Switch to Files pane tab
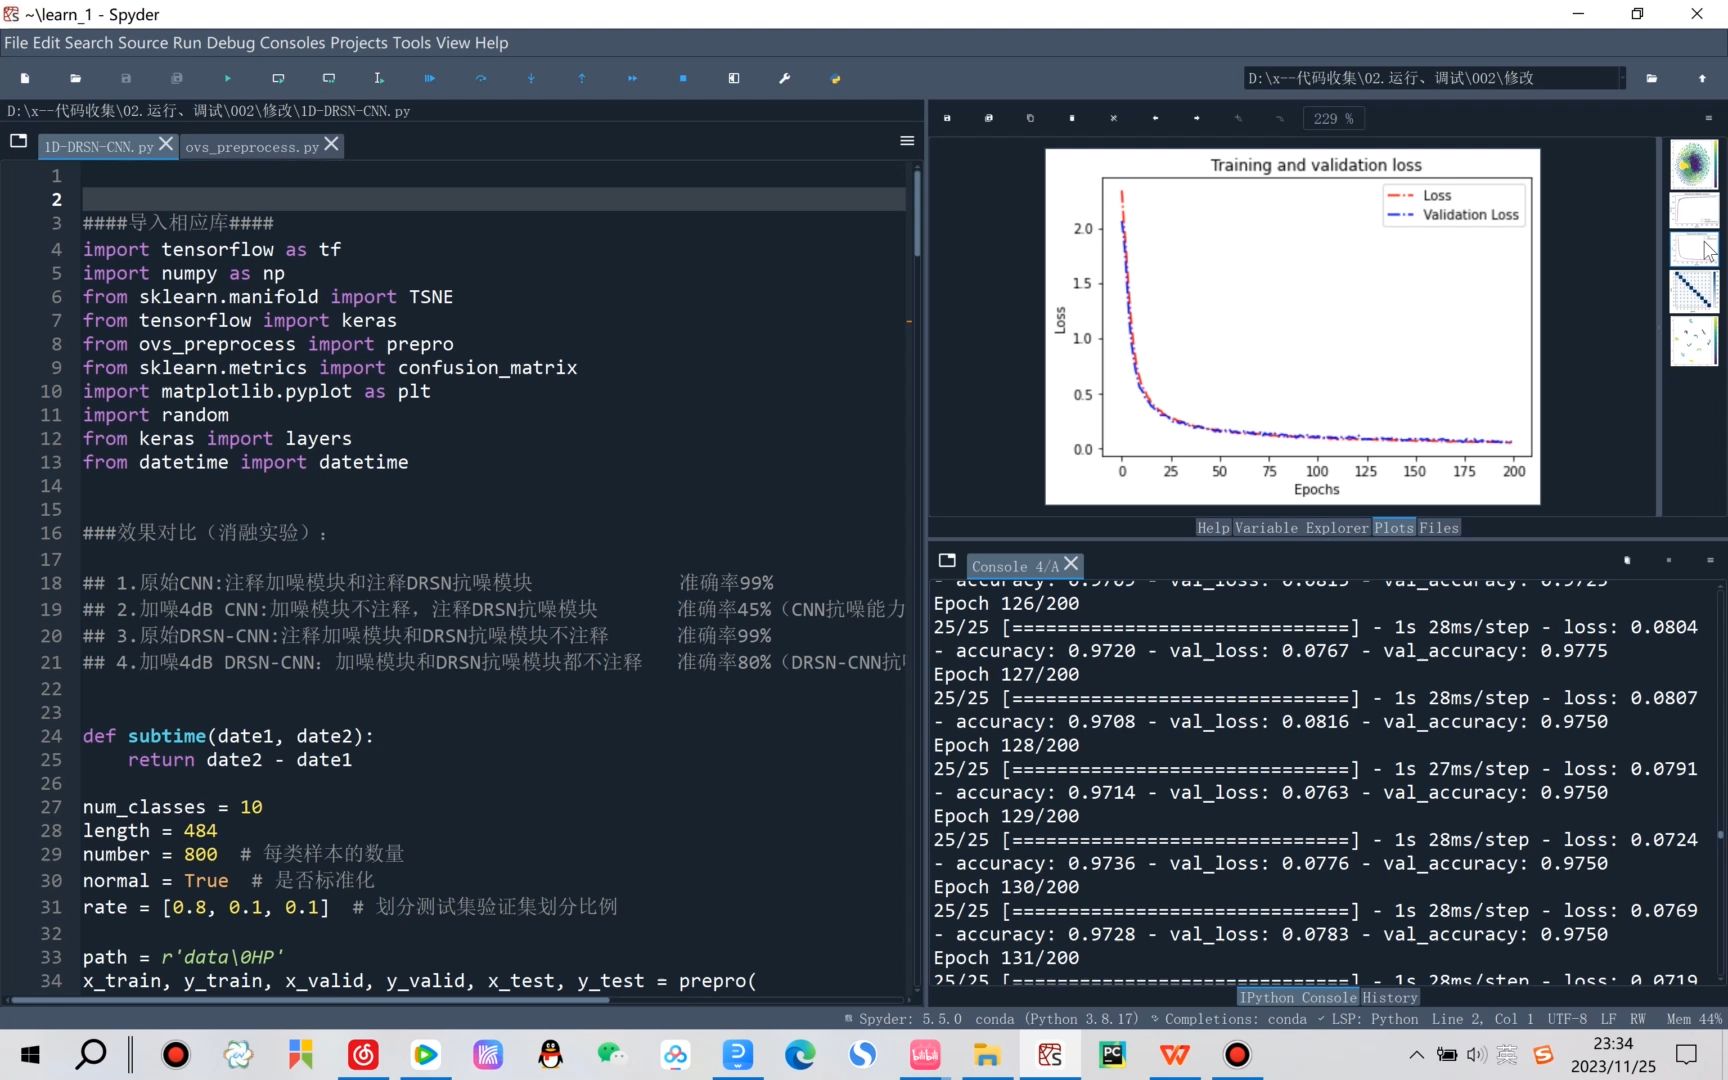 pos(1438,528)
